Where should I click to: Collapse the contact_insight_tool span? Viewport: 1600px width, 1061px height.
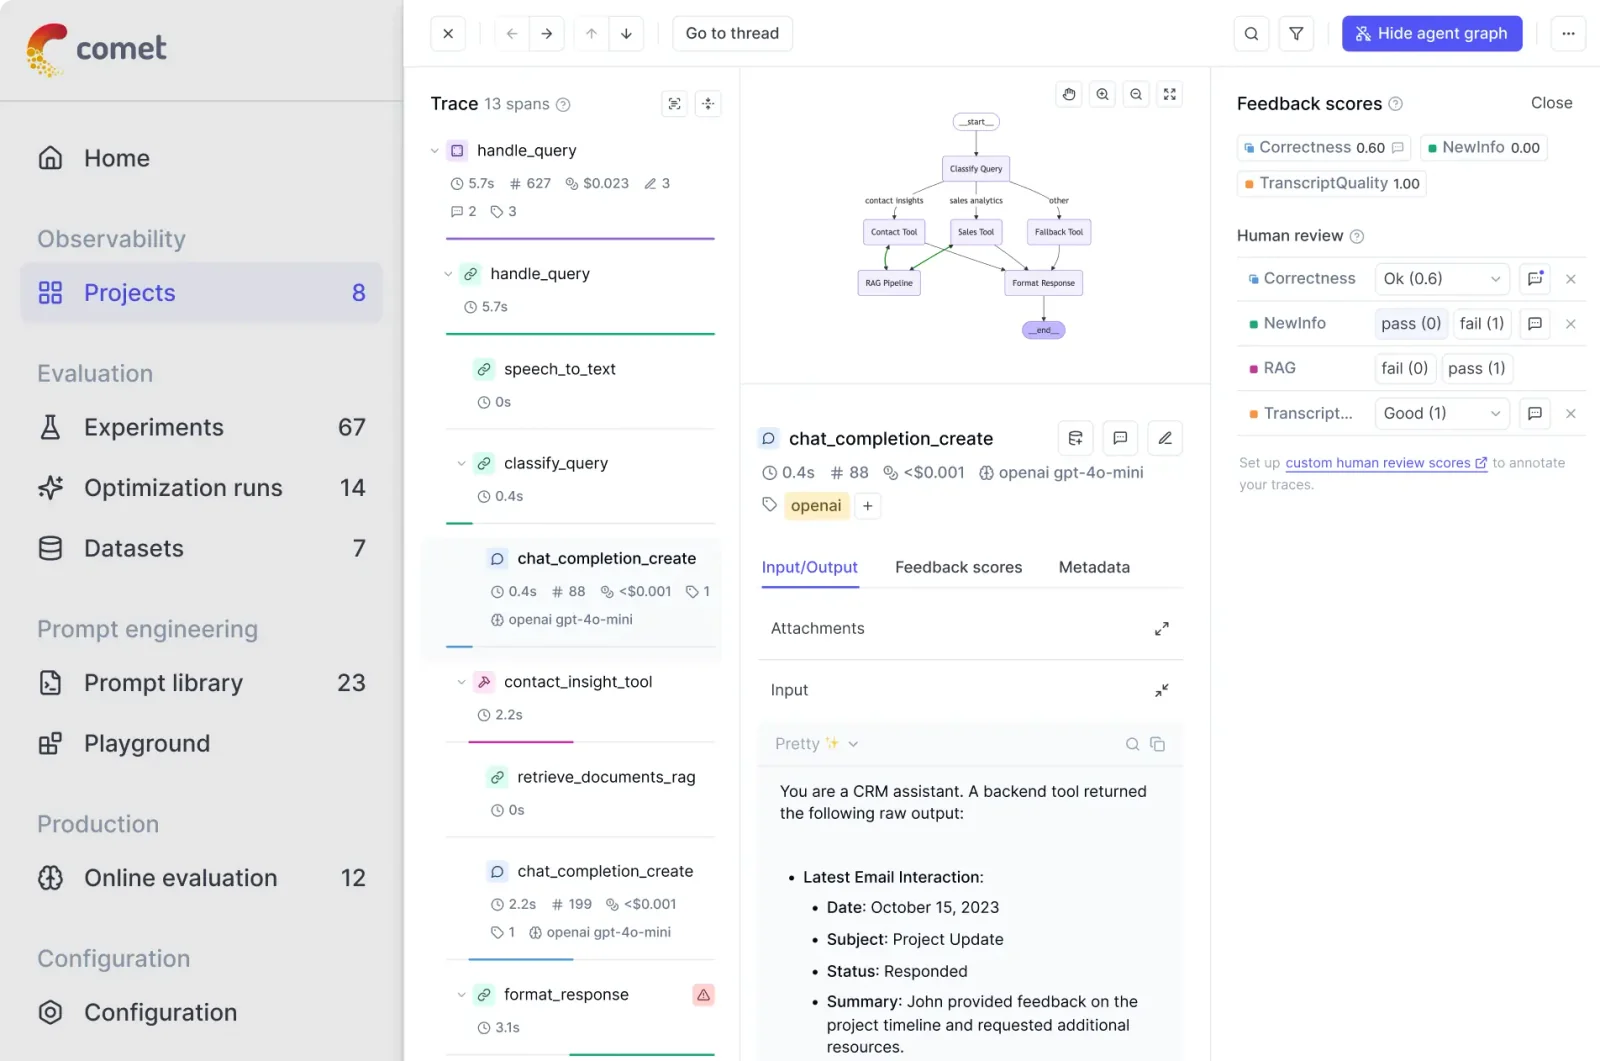[x=461, y=682]
